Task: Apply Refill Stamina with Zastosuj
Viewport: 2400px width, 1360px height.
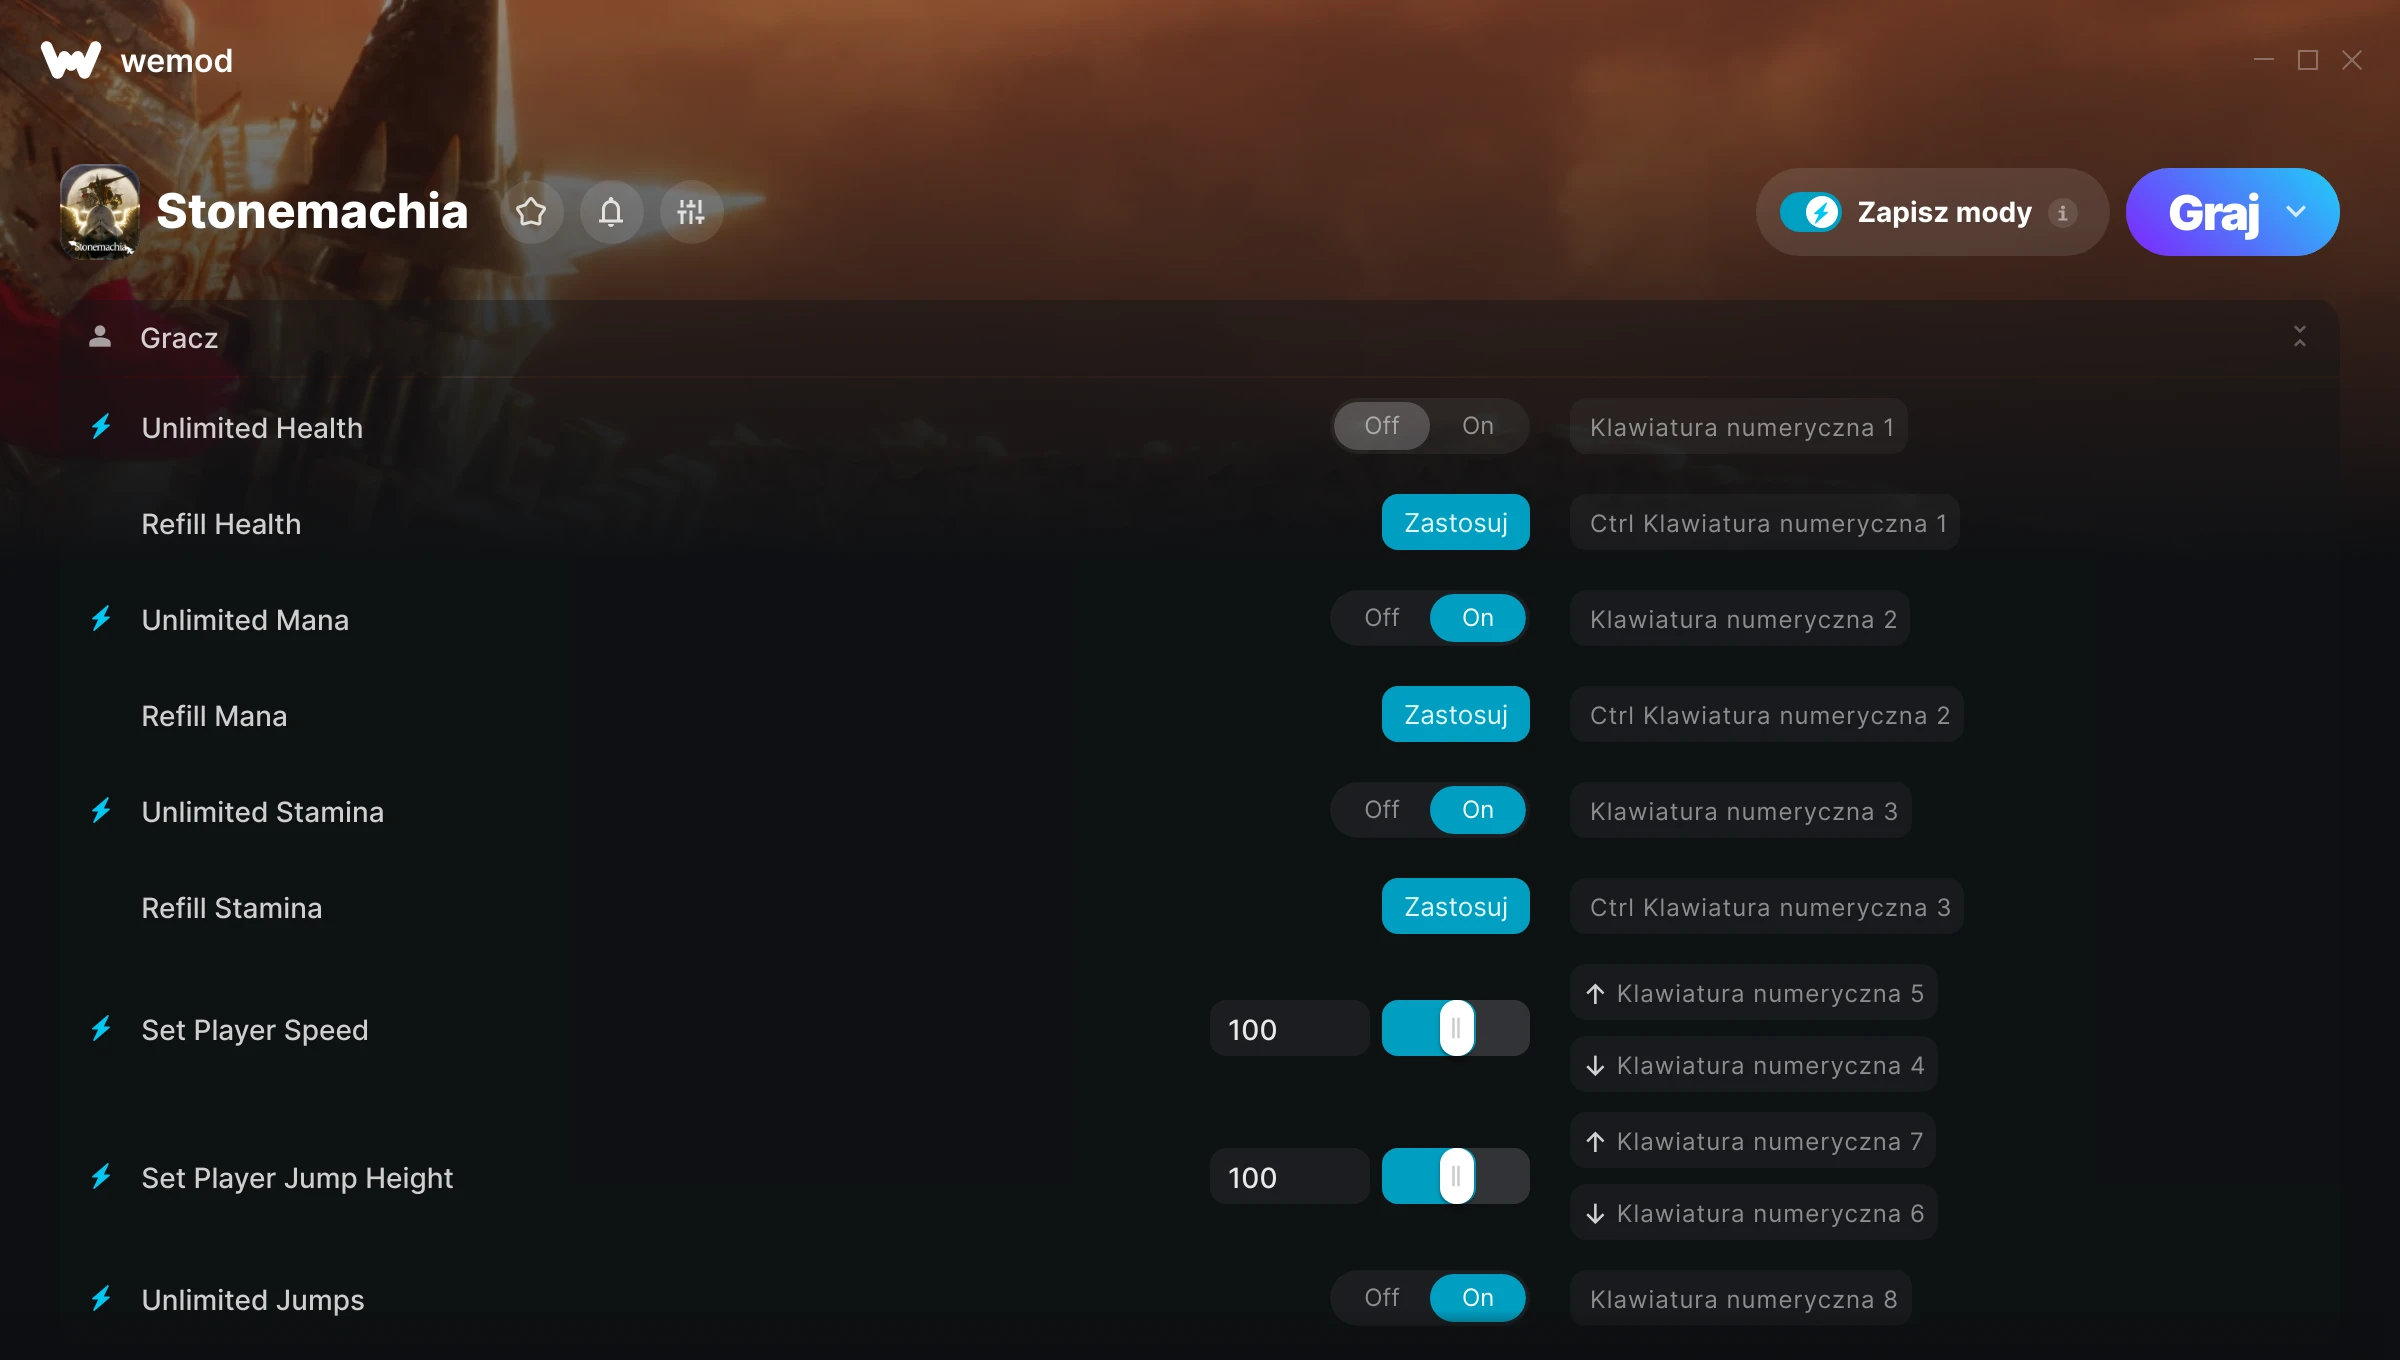Action: tap(1456, 906)
